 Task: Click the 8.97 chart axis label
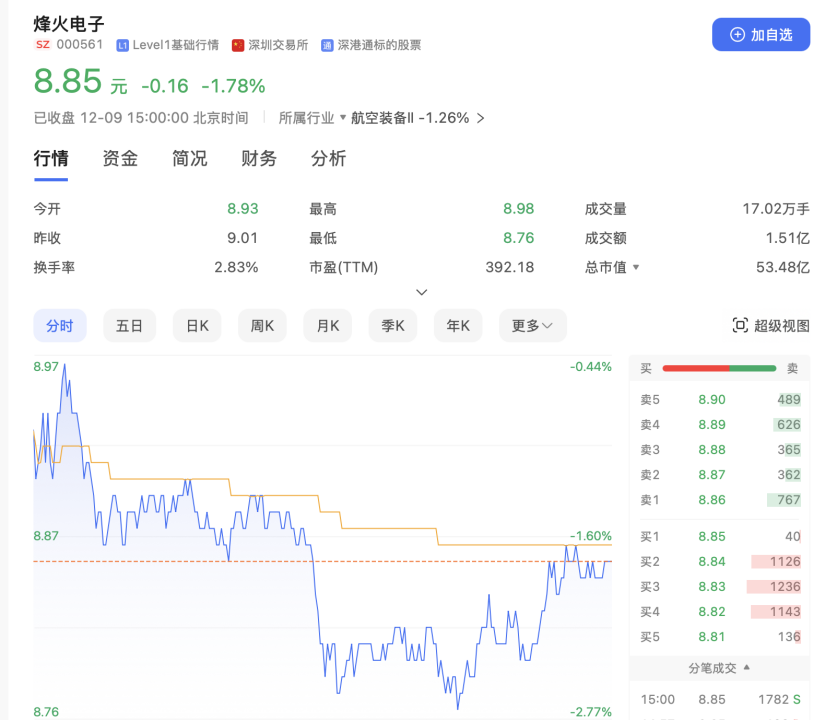(46, 366)
